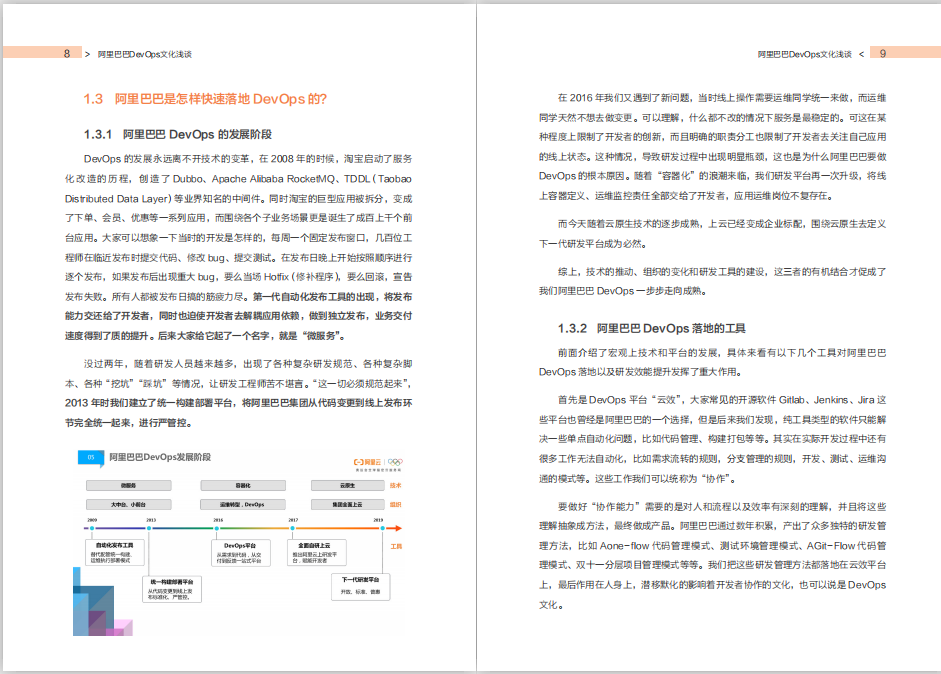
Task: Click the blue 05 badge in the figure
Action: tap(91, 457)
